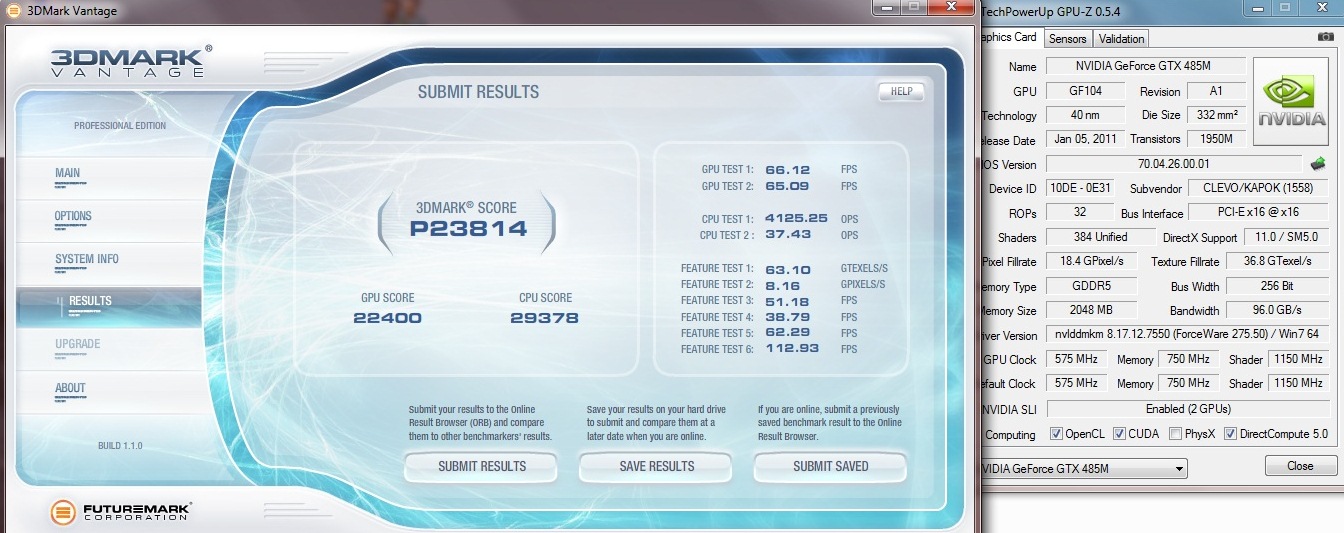
Task: Click the GPU Test 1 value 66.12
Action: tap(787, 170)
